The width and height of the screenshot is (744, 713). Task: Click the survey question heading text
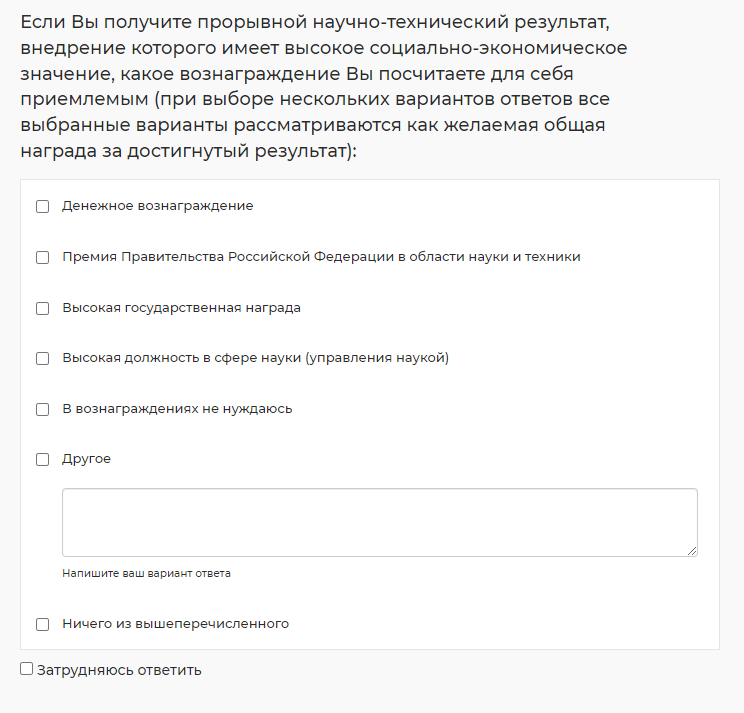click(320, 86)
